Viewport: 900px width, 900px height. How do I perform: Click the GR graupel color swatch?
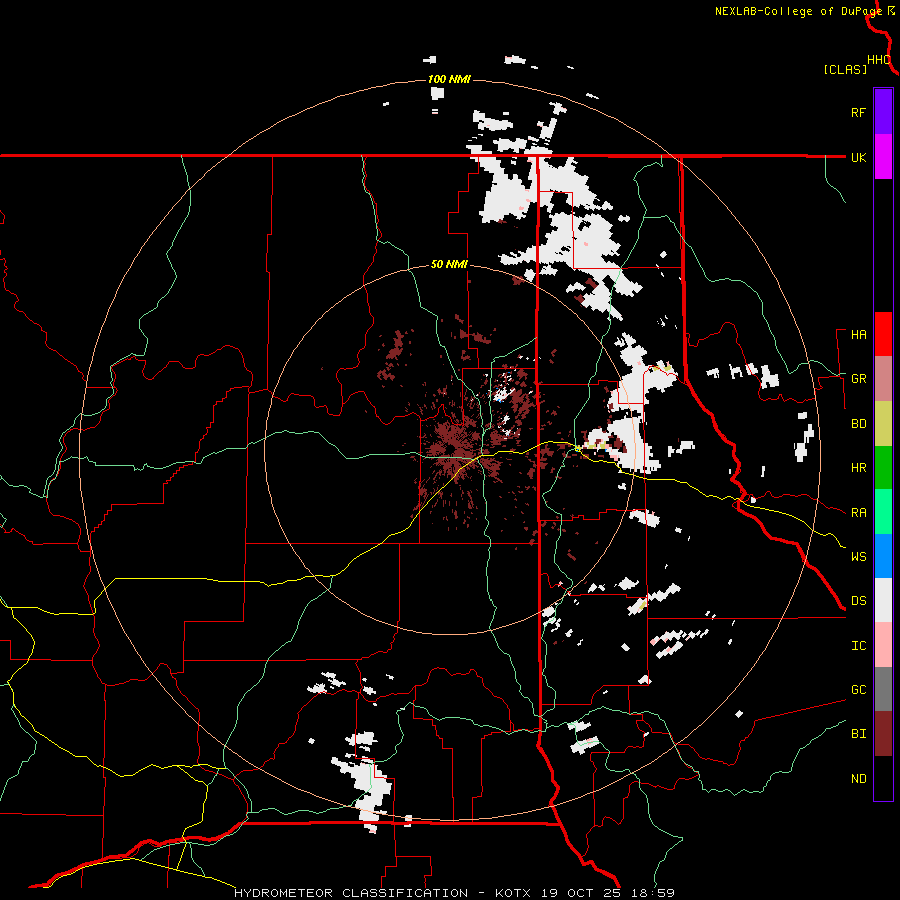coord(883,379)
